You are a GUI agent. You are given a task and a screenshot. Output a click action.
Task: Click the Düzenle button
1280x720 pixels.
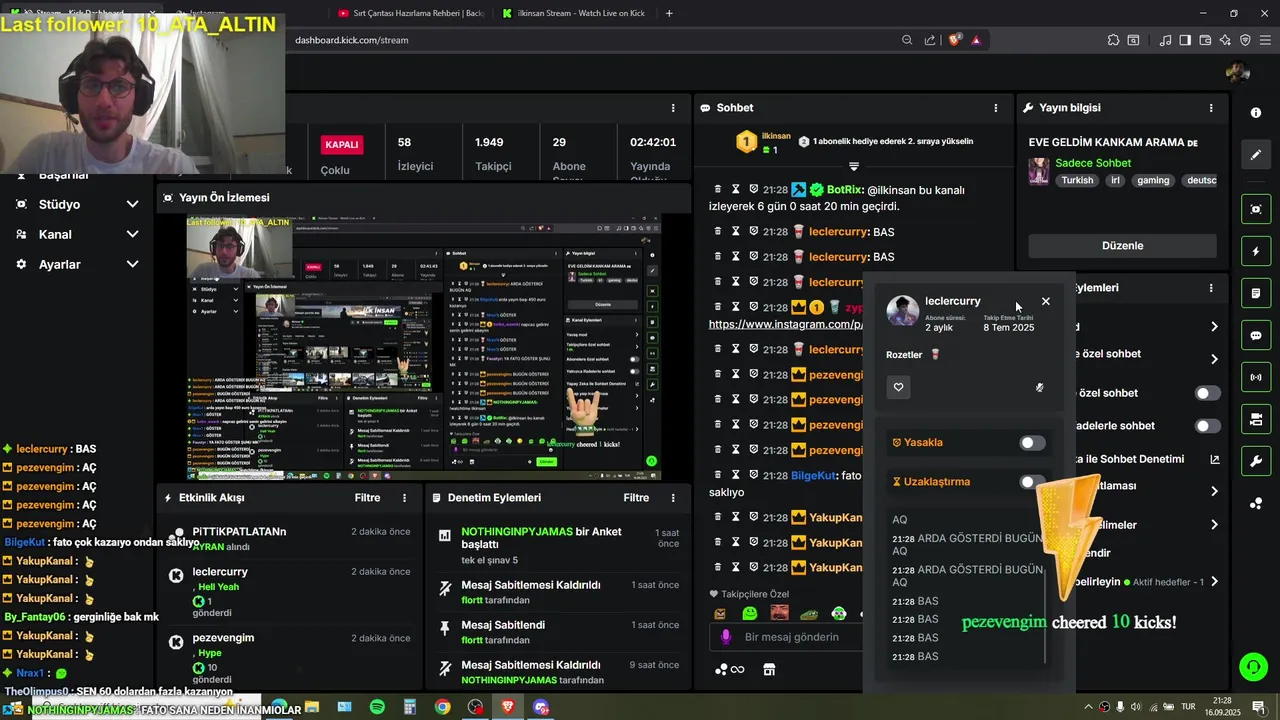(1122, 246)
